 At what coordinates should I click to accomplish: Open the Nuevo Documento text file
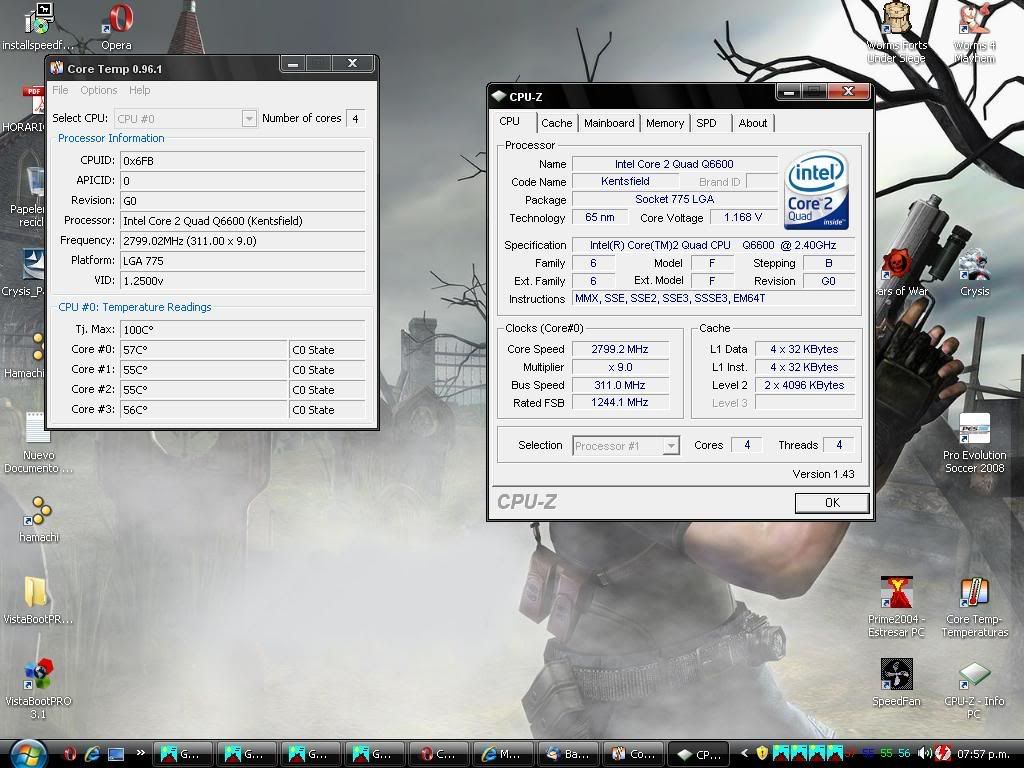click(x=38, y=443)
